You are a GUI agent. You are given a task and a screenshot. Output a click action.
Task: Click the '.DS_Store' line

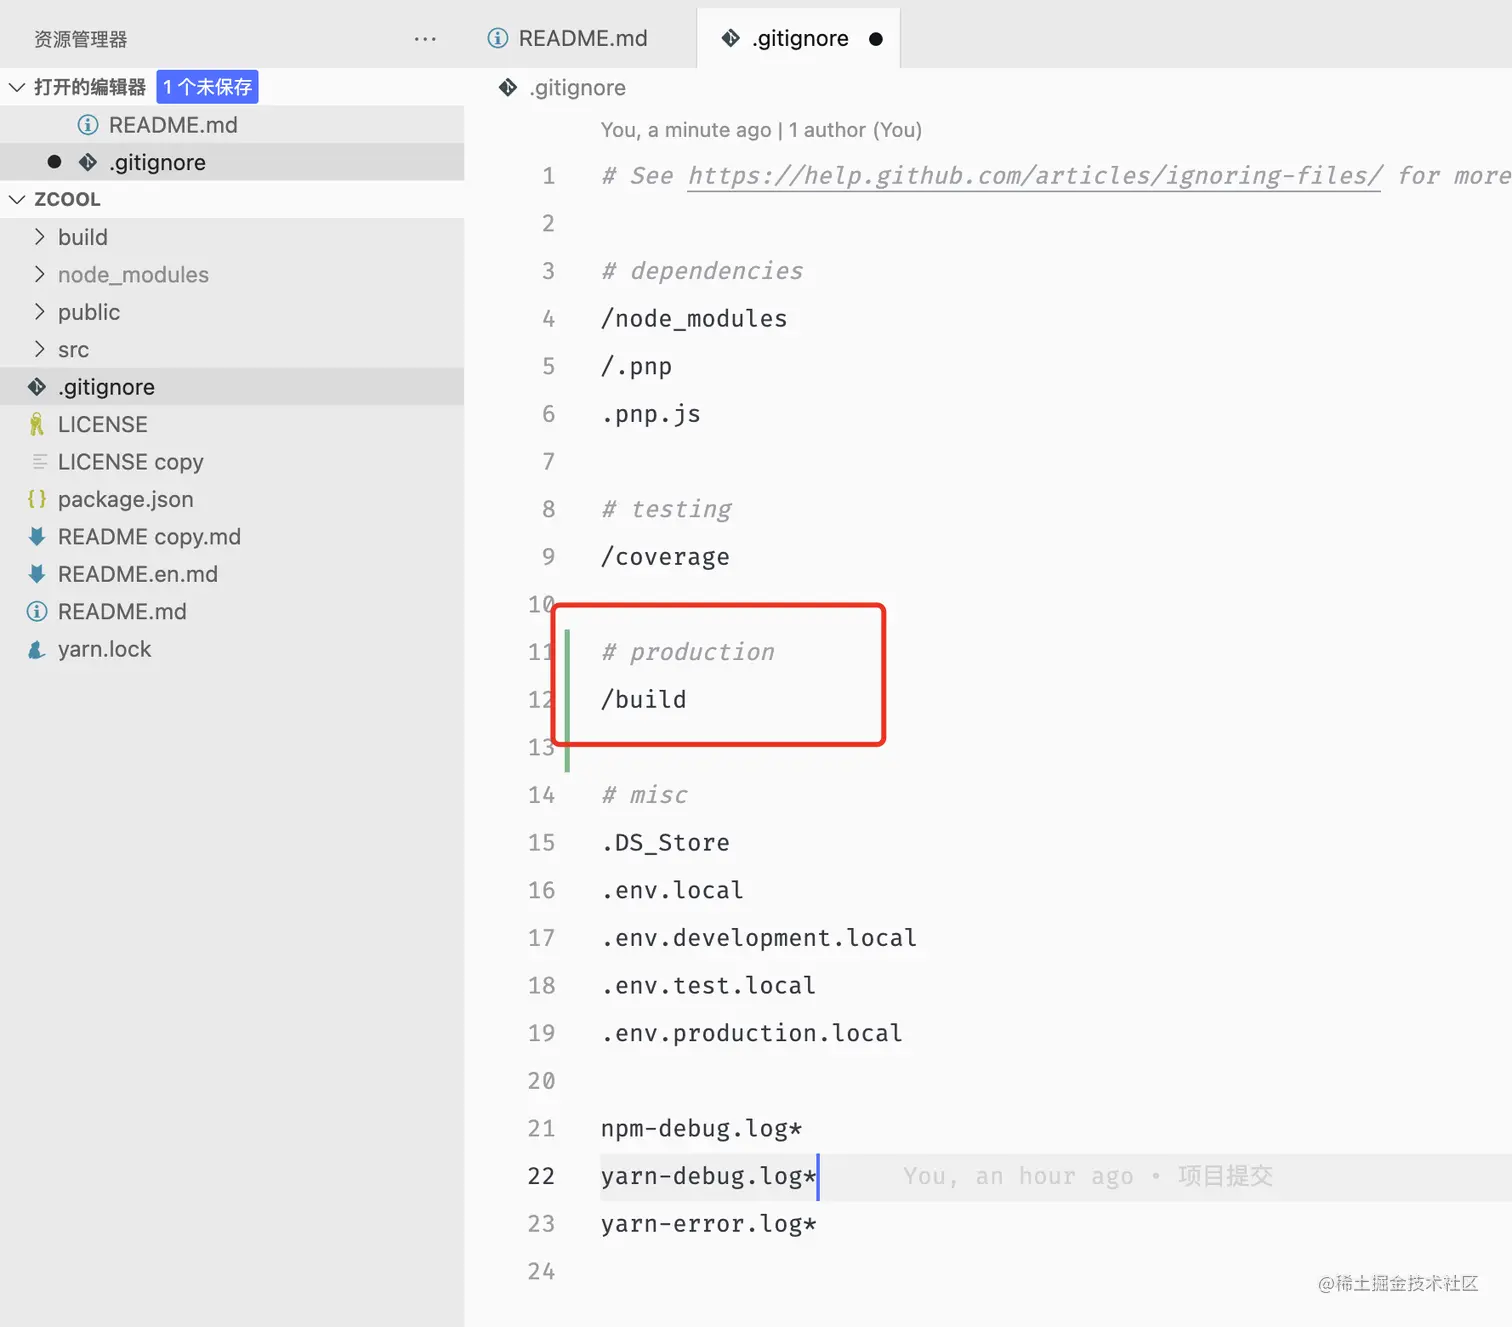tap(665, 843)
